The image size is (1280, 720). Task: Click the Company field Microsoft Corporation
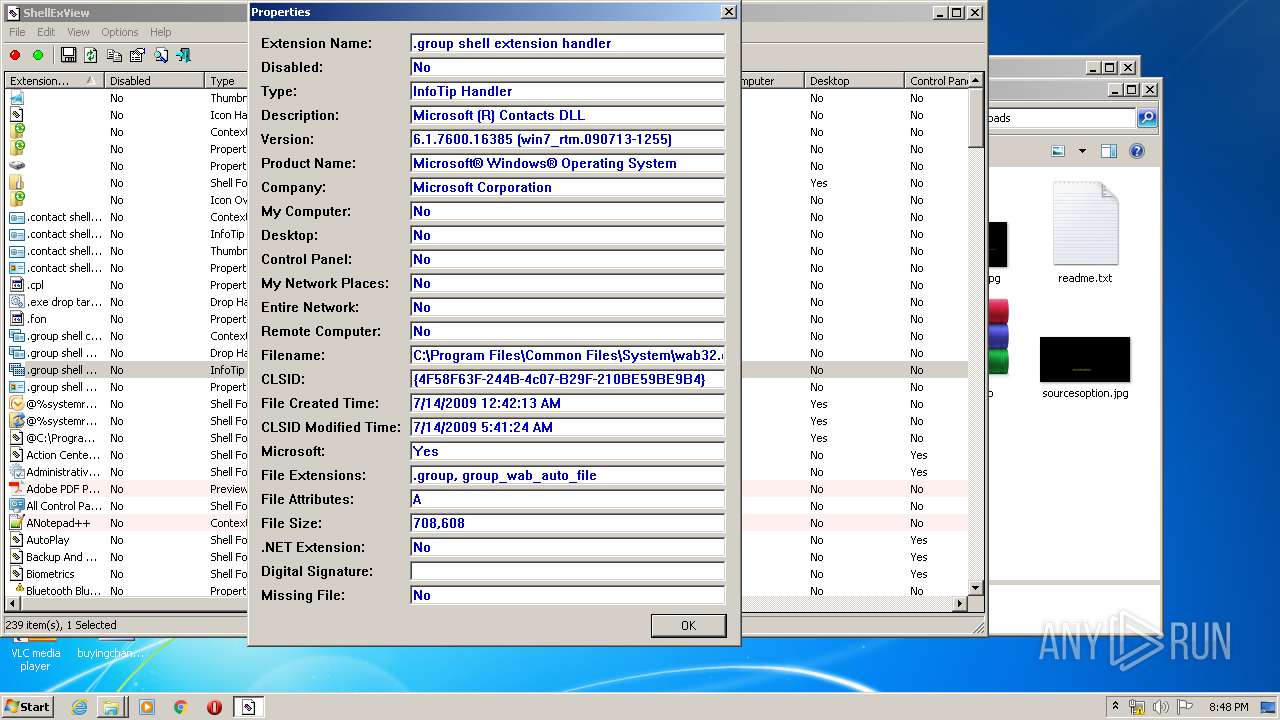567,187
